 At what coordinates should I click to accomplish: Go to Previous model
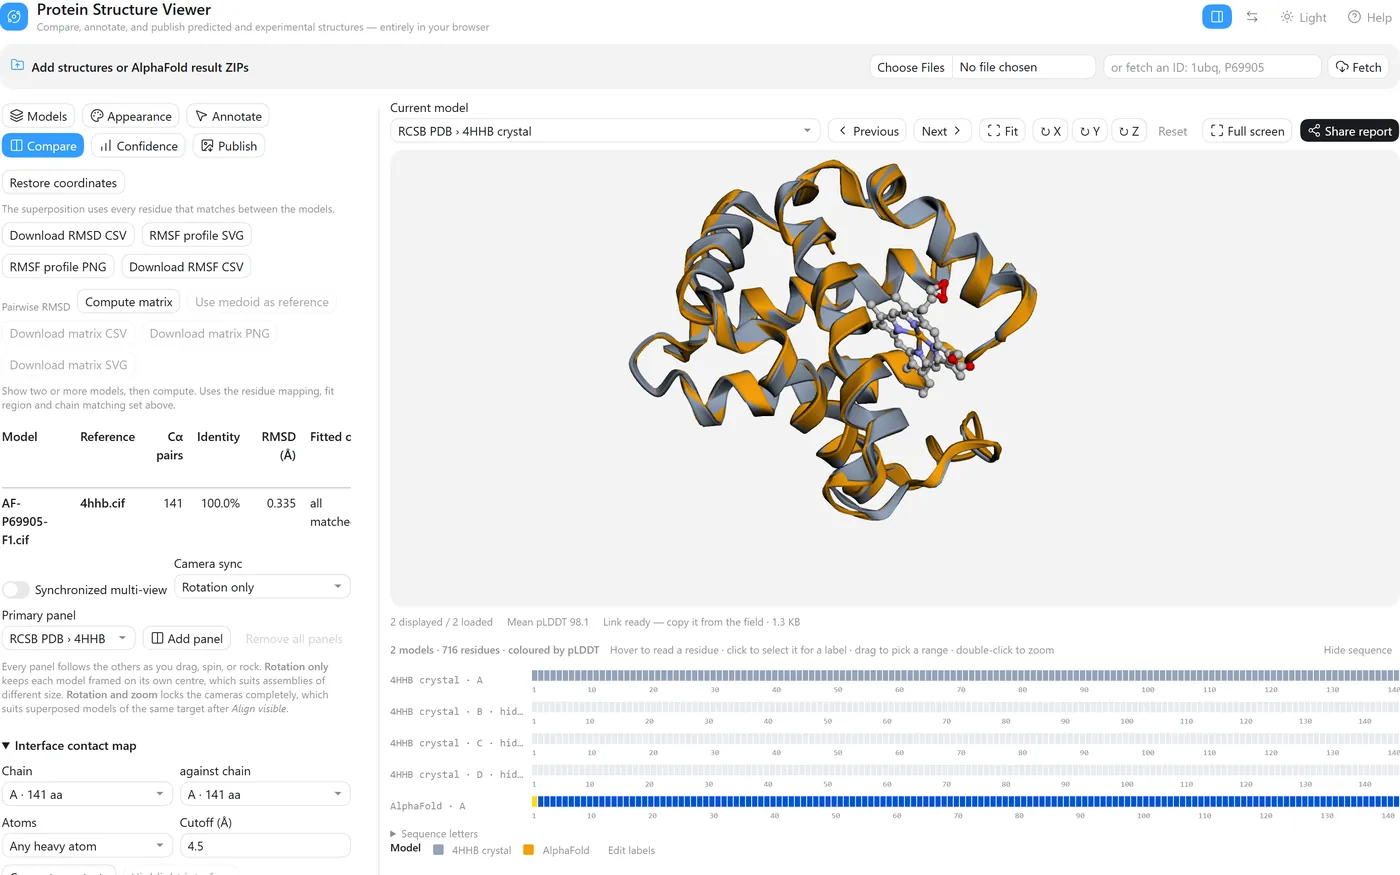(x=868, y=131)
